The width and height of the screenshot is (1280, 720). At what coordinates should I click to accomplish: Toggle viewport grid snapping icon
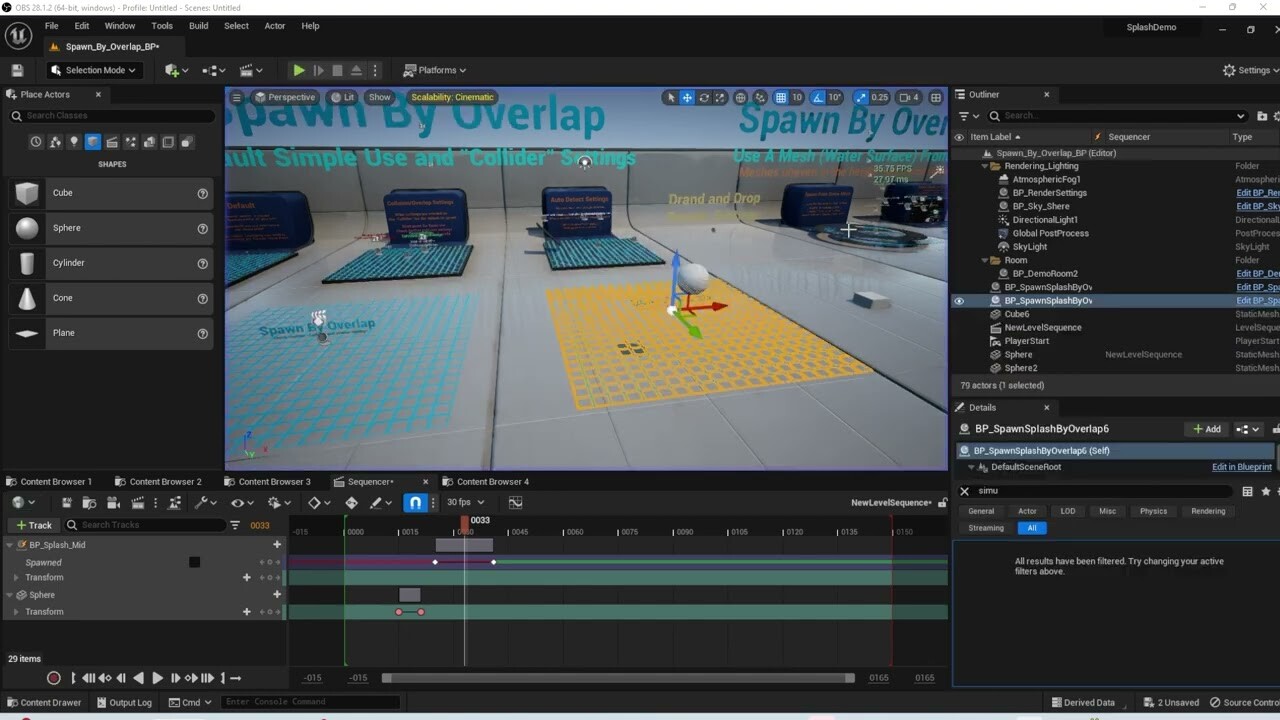[x=783, y=97]
